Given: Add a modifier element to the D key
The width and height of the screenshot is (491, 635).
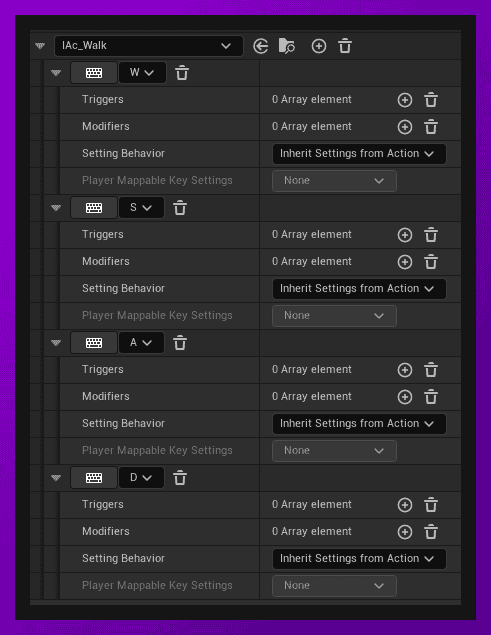Looking at the screenshot, I should [x=405, y=532].
